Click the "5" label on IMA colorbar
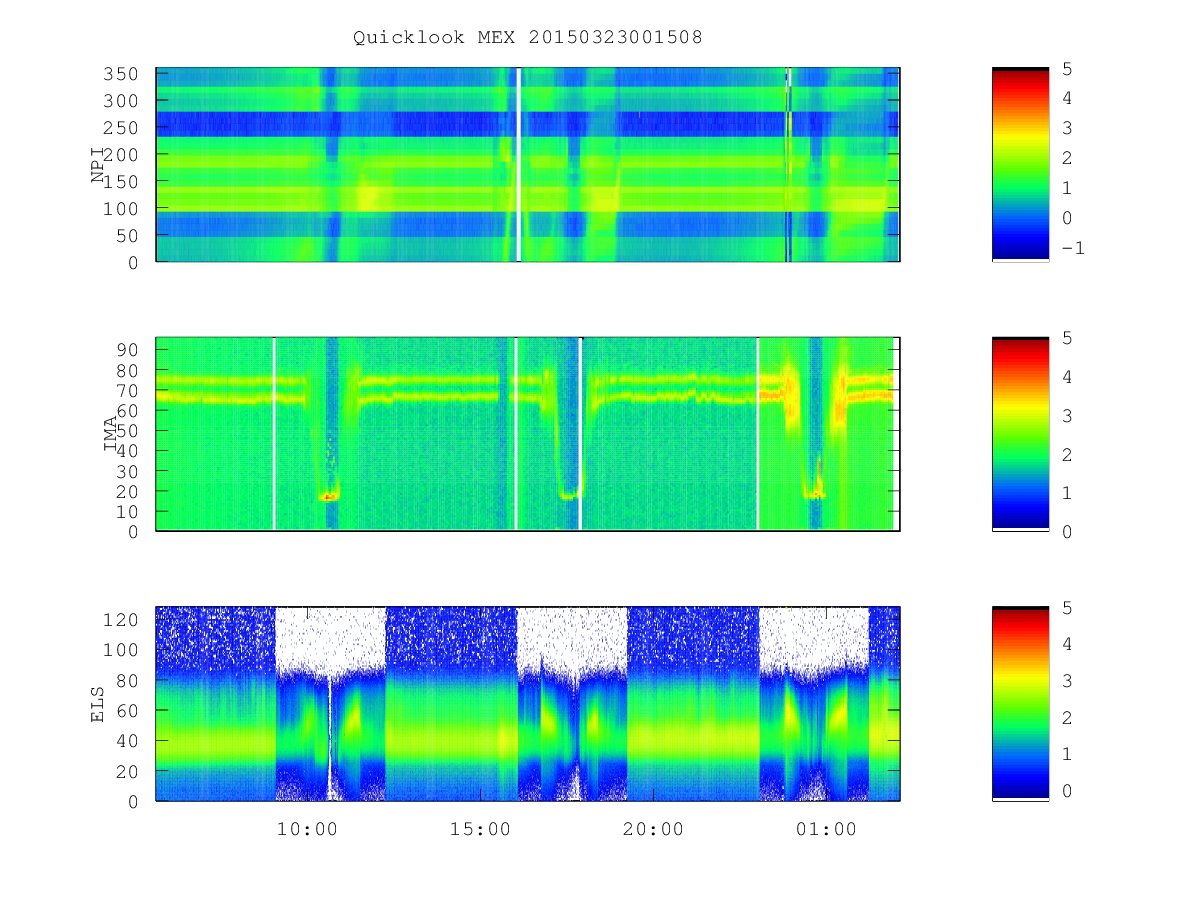Viewport: 1200px width, 900px height. pyautogui.click(x=1067, y=338)
